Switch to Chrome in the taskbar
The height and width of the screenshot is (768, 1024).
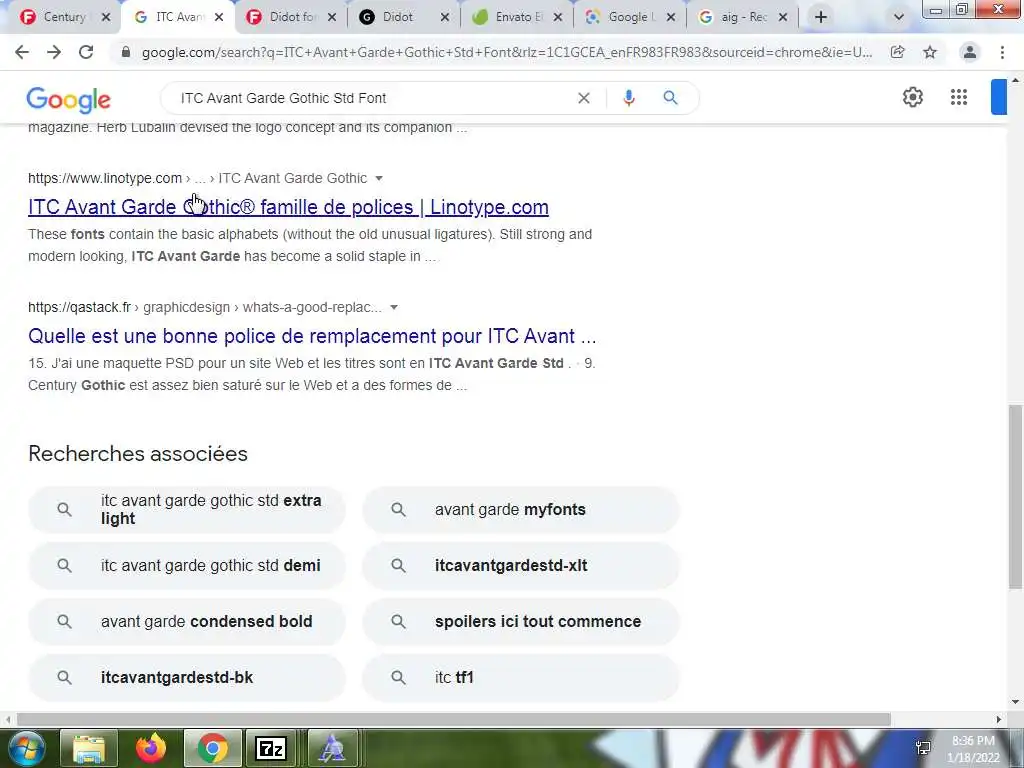pos(212,748)
